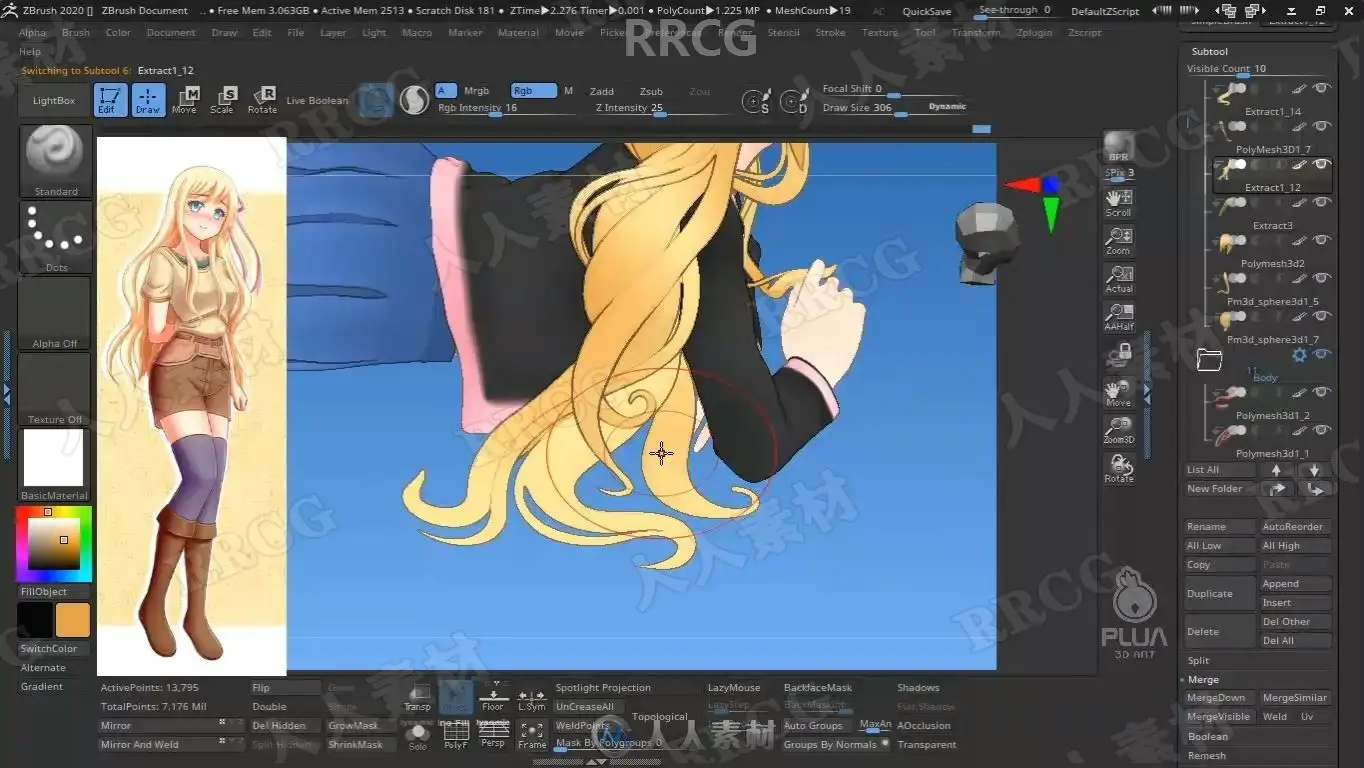Screen dimensions: 1364x768
Task: Select the Draw mode button
Action: point(148,100)
